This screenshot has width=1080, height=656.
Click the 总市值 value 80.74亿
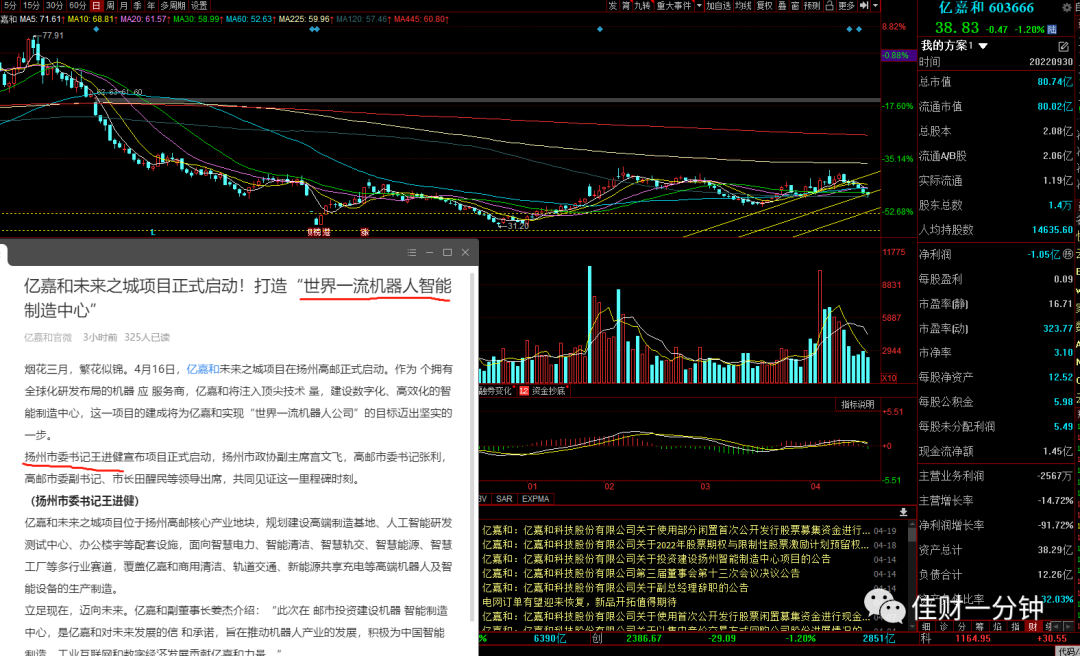(x=1055, y=81)
